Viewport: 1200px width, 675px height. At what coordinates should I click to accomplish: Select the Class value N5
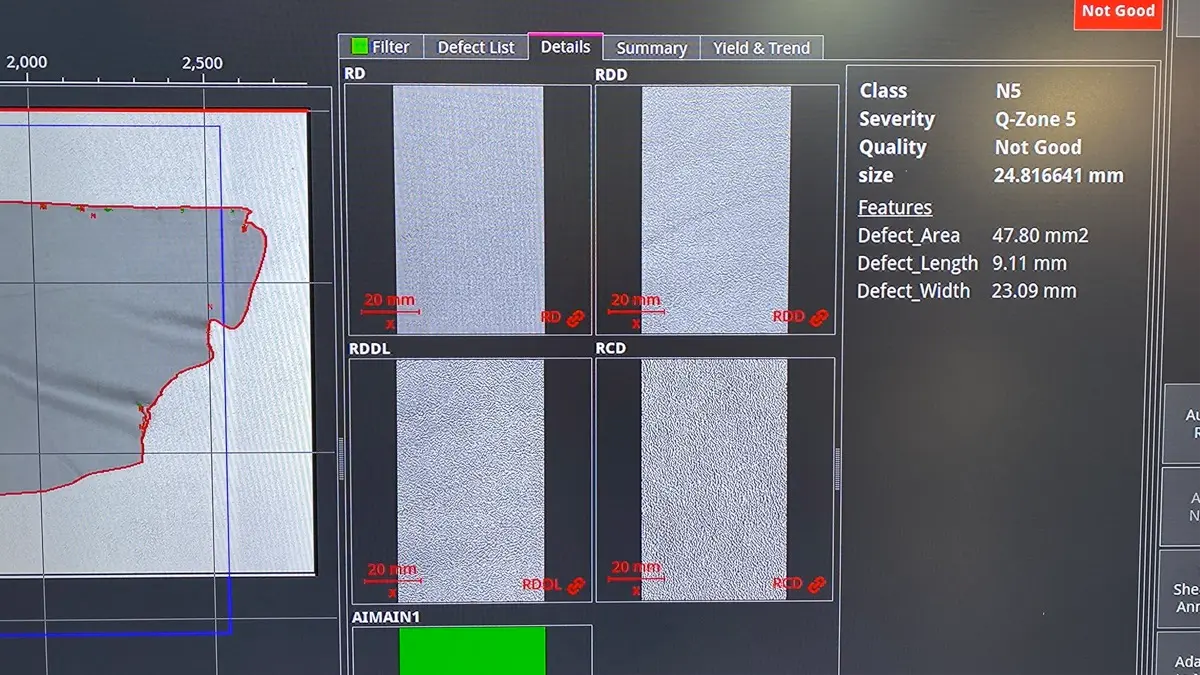point(1008,90)
